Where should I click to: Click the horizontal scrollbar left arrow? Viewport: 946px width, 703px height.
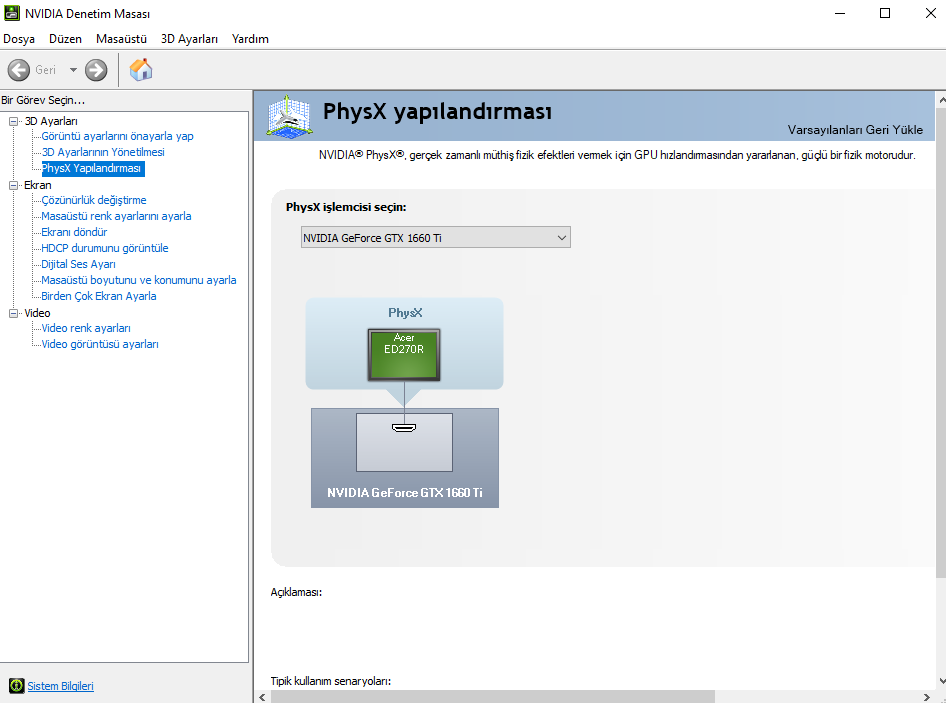262,697
